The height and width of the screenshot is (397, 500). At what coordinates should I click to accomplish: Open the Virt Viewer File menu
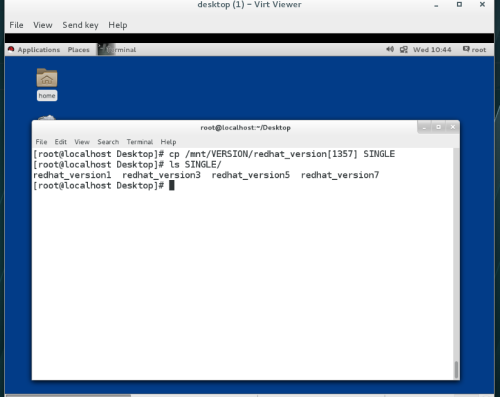pyautogui.click(x=16, y=25)
